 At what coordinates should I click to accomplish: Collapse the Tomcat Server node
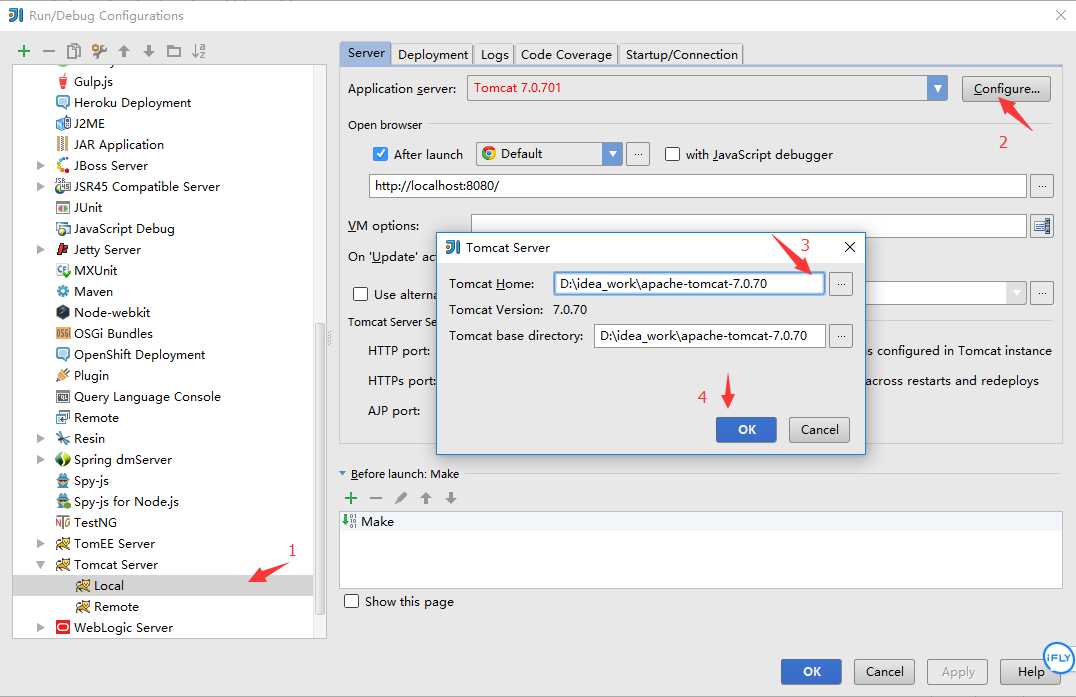(x=40, y=565)
